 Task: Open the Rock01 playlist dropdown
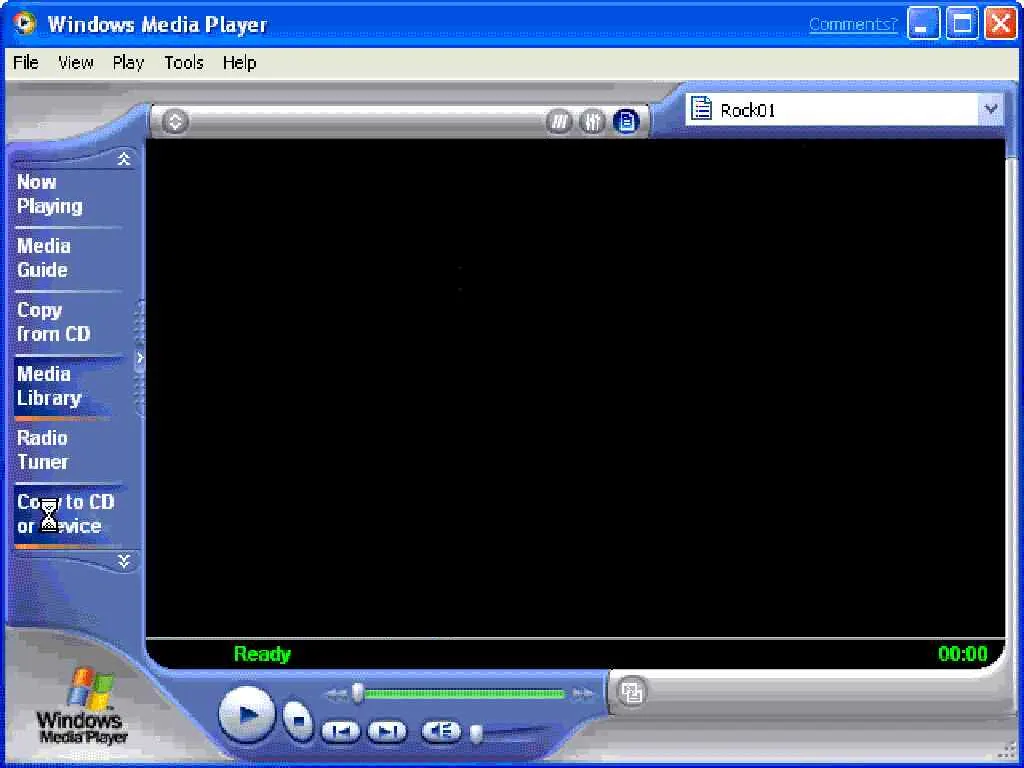pos(991,109)
